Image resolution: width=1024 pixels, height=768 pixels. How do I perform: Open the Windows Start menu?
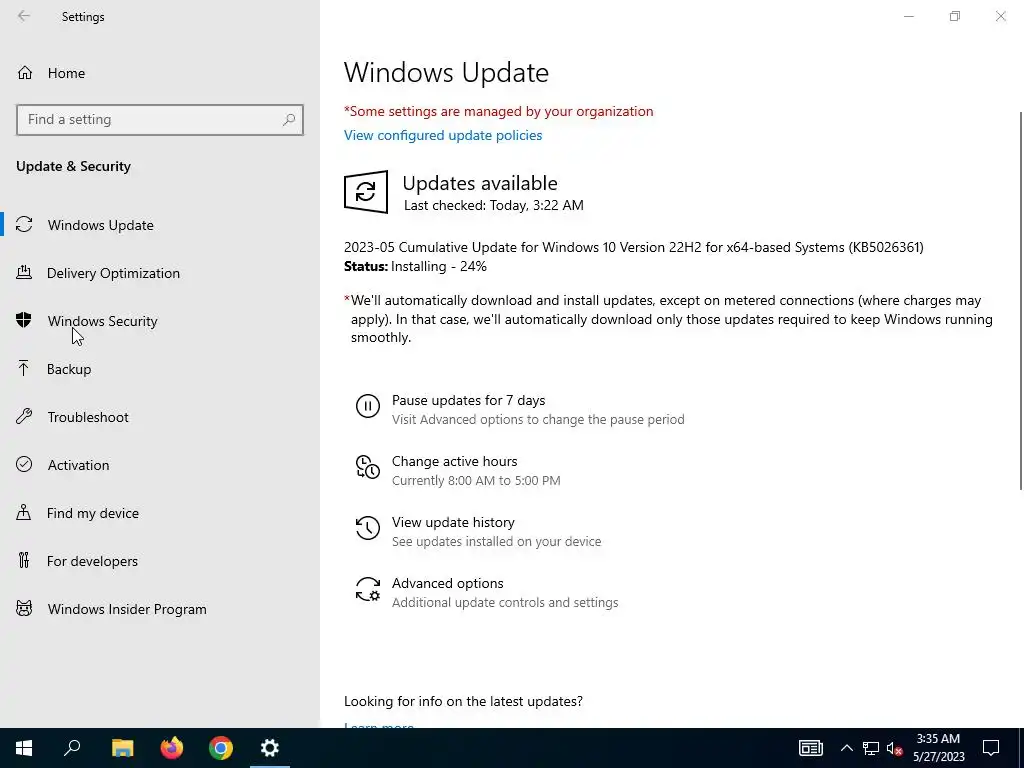tap(24, 748)
